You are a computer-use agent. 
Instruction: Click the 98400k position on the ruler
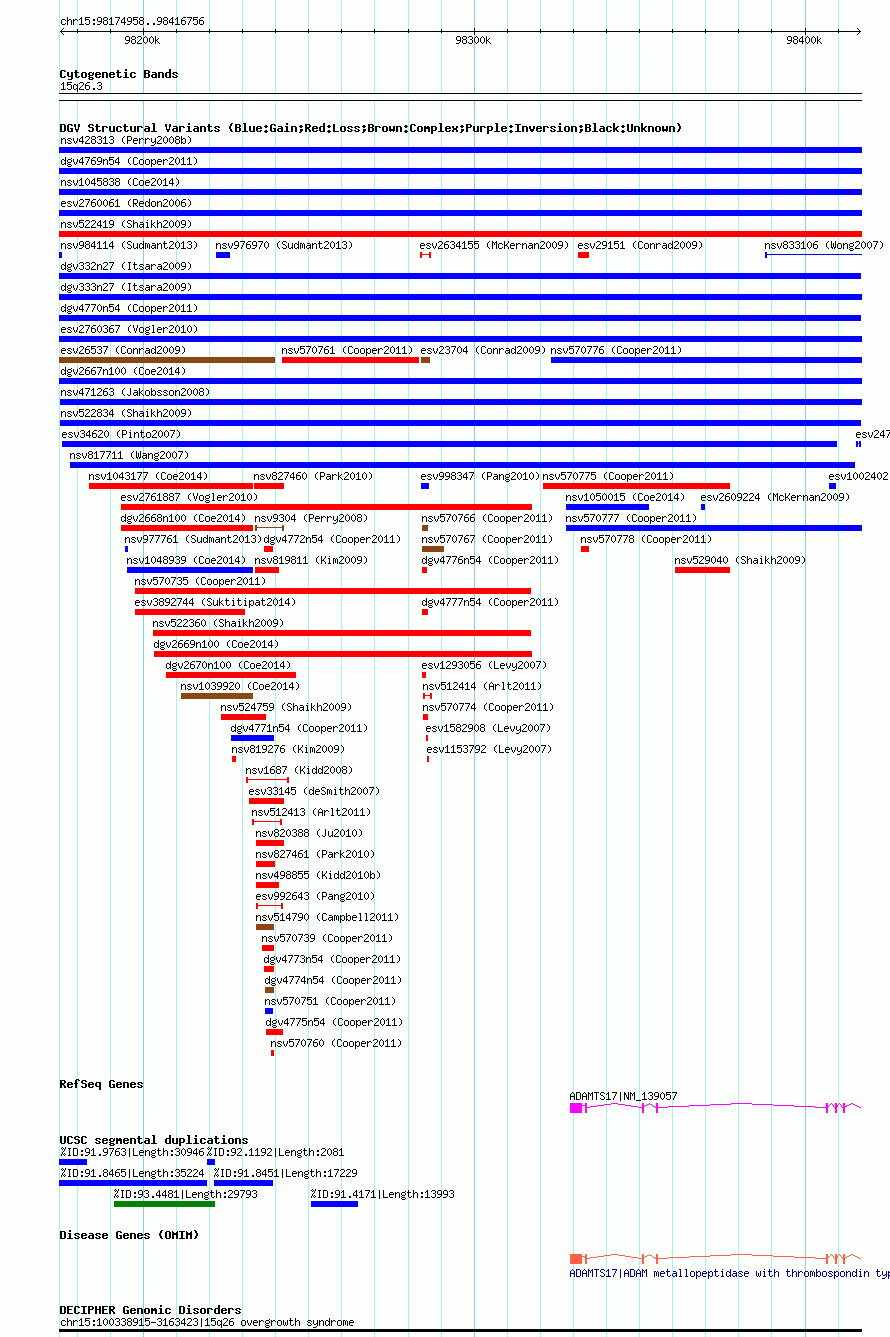[x=804, y=40]
